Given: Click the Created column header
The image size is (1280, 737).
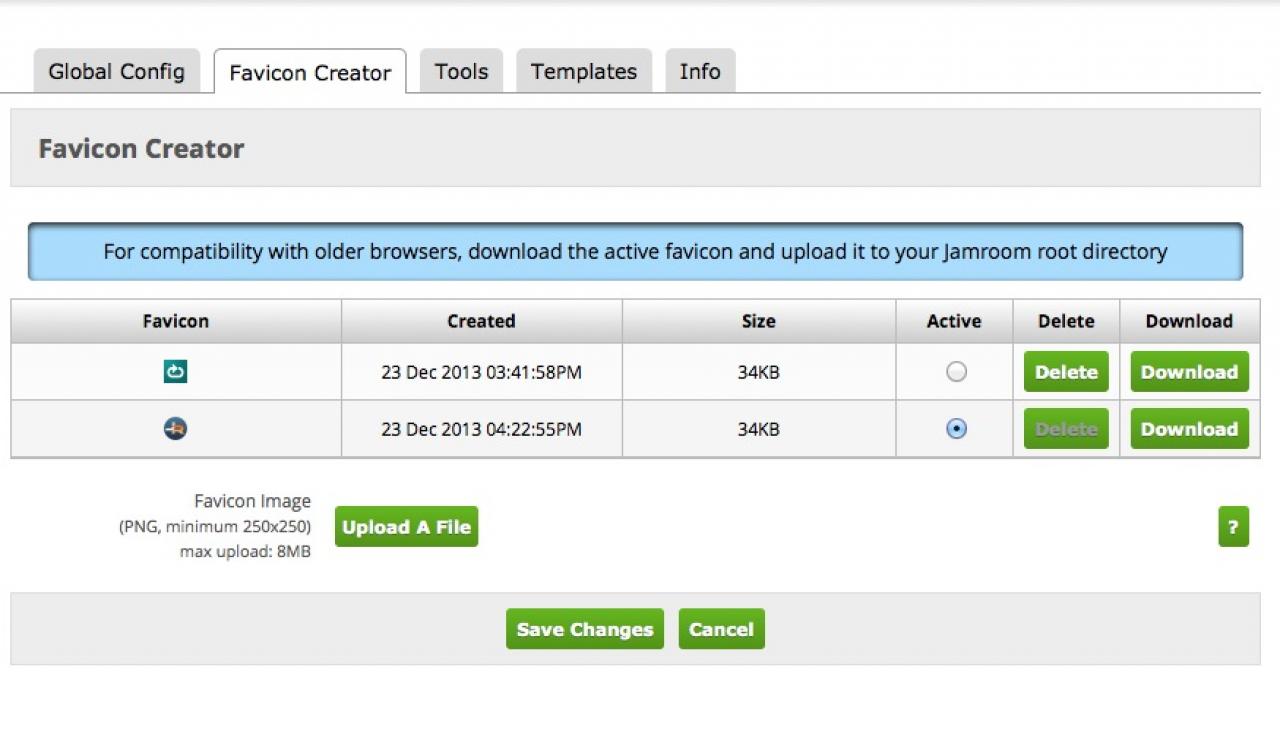Looking at the screenshot, I should click(481, 321).
